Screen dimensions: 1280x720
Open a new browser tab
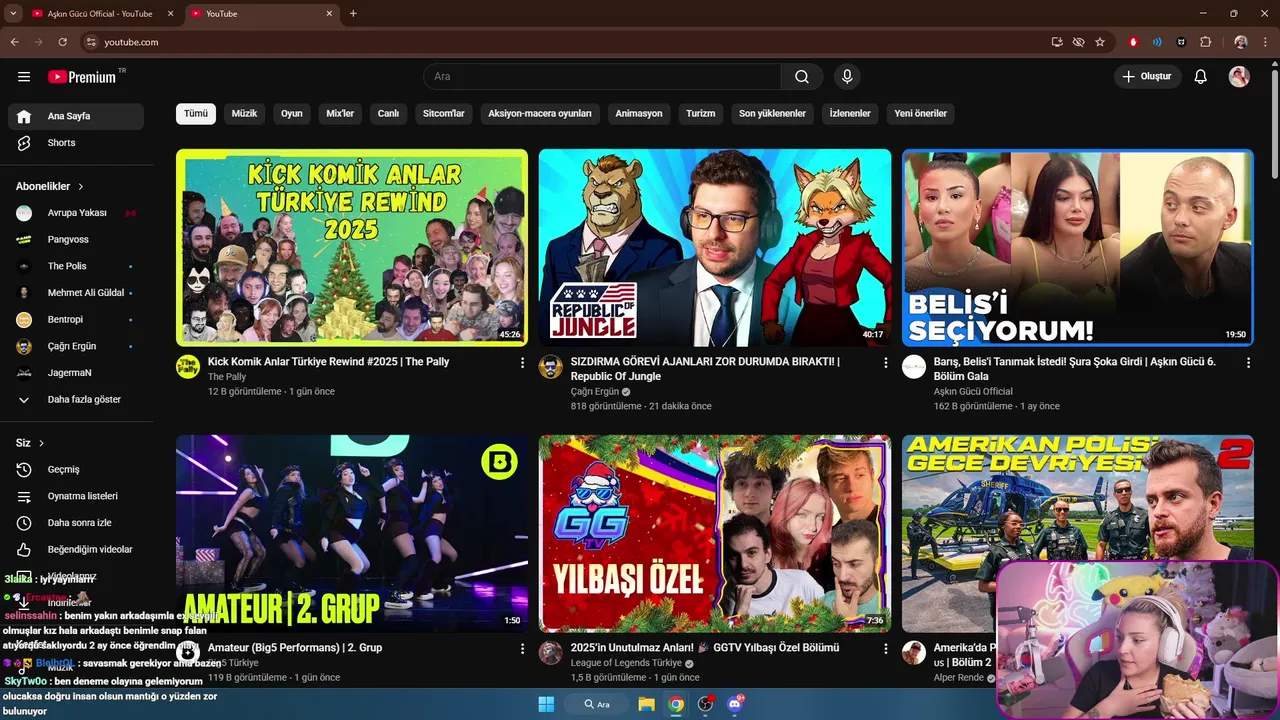click(353, 14)
